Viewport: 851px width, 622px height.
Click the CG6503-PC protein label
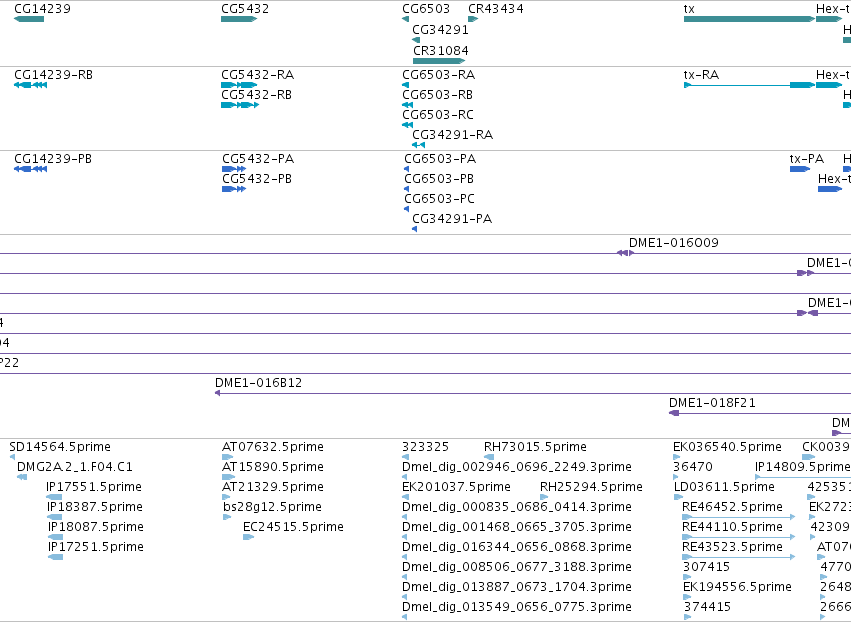pyautogui.click(x=440, y=199)
